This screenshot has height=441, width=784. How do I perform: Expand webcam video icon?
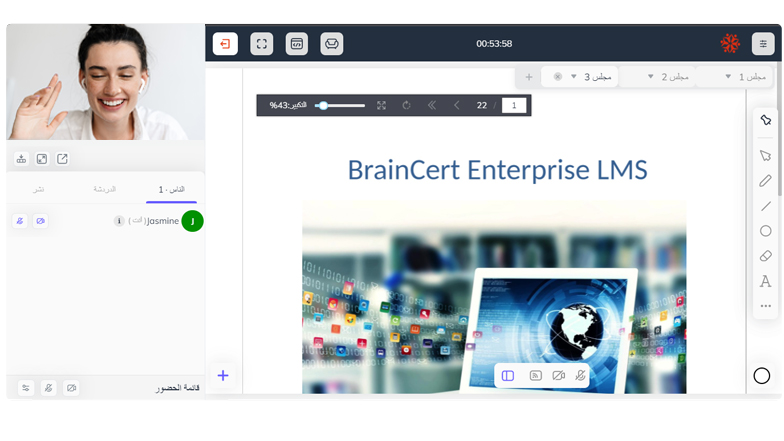tap(42, 159)
